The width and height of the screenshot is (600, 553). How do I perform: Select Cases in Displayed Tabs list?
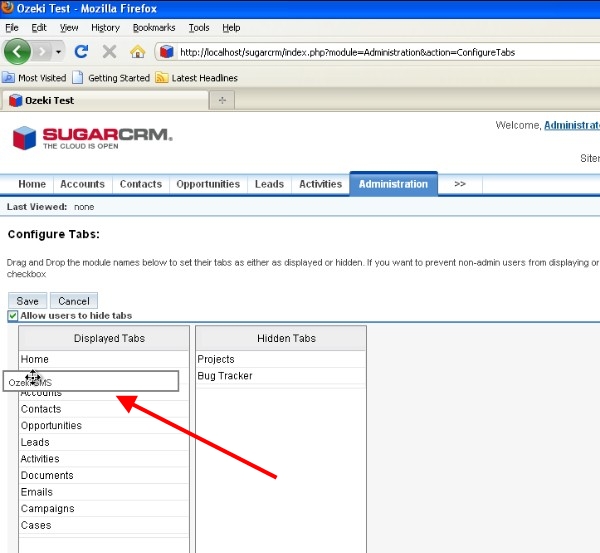[104, 525]
